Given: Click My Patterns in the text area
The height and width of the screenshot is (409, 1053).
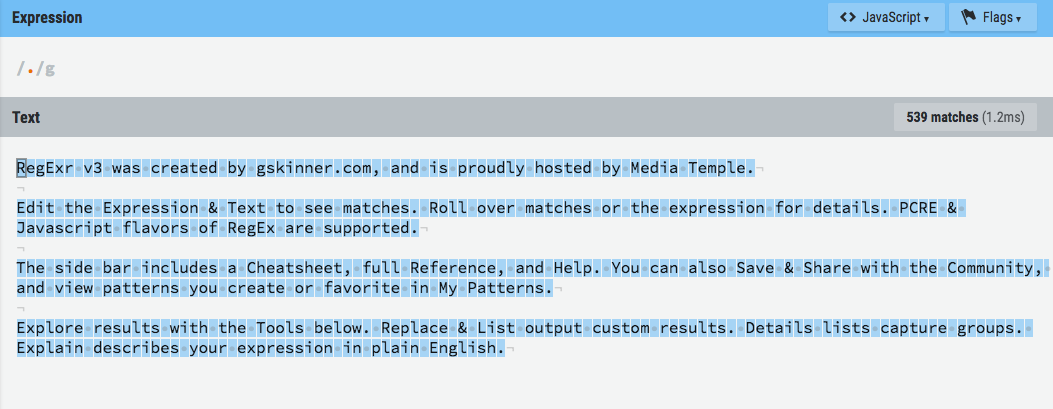Looking at the screenshot, I should coord(494,288).
